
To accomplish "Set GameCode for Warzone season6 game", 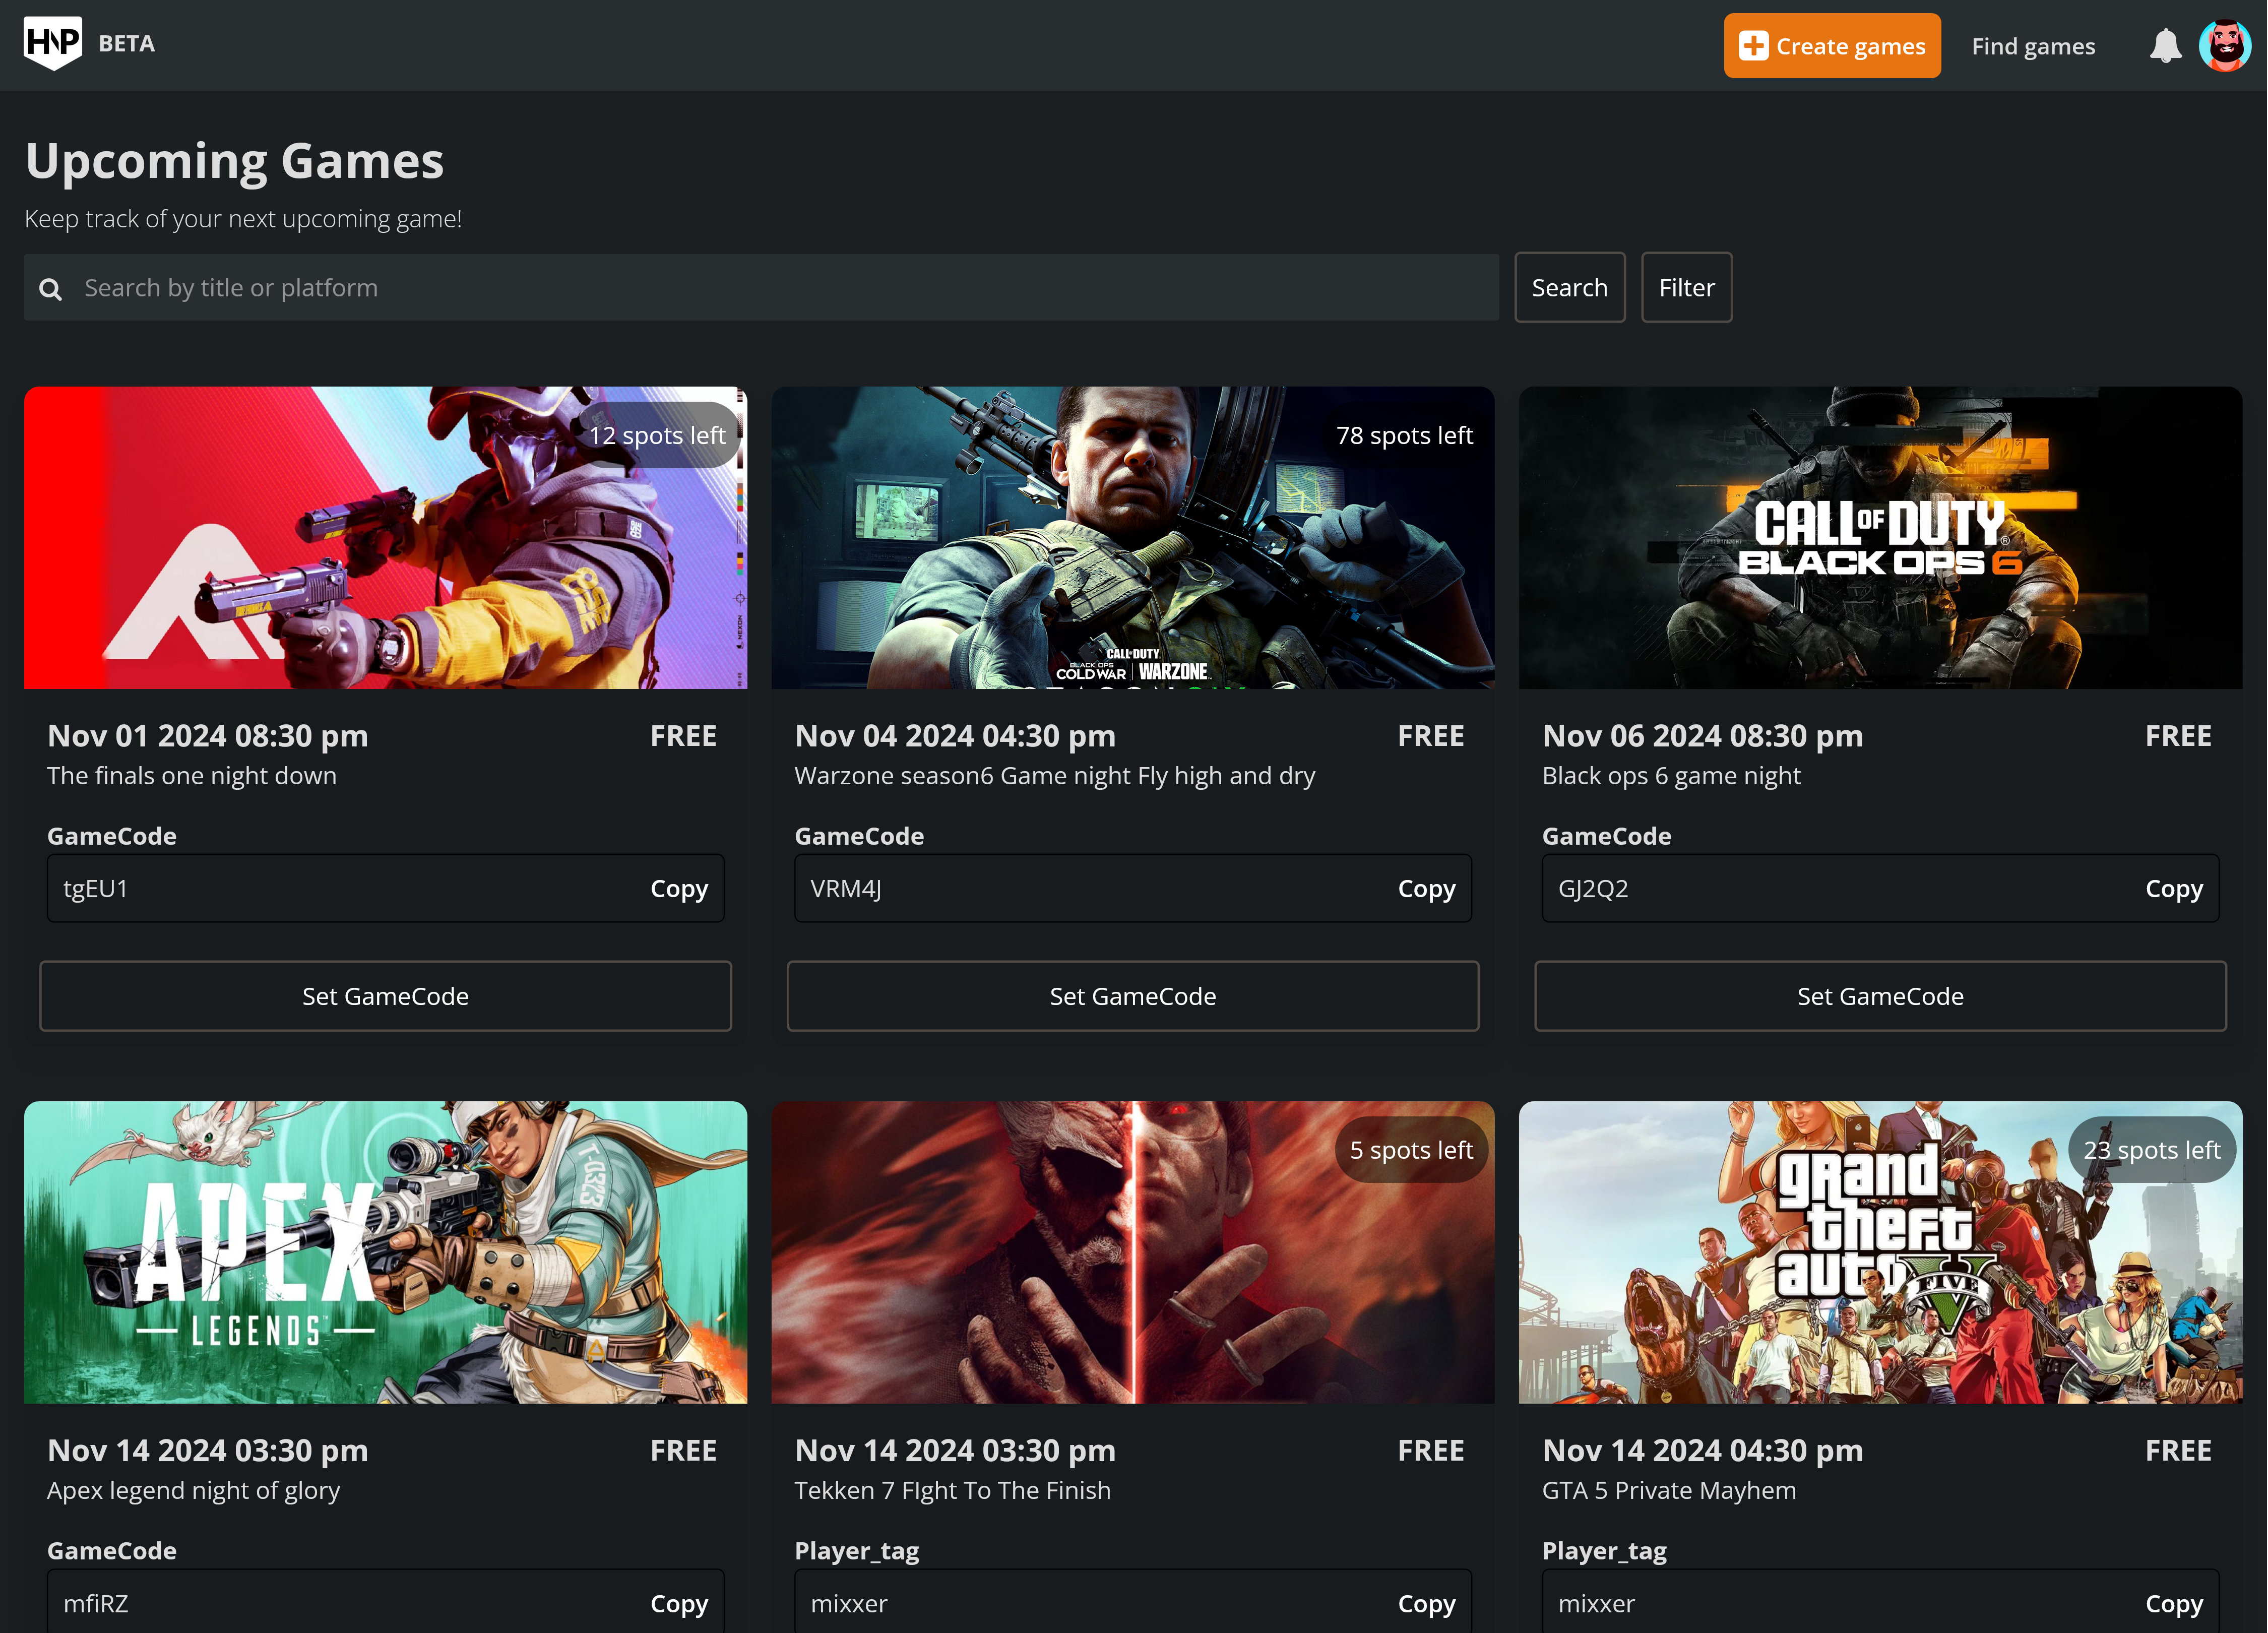I will 1132,996.
